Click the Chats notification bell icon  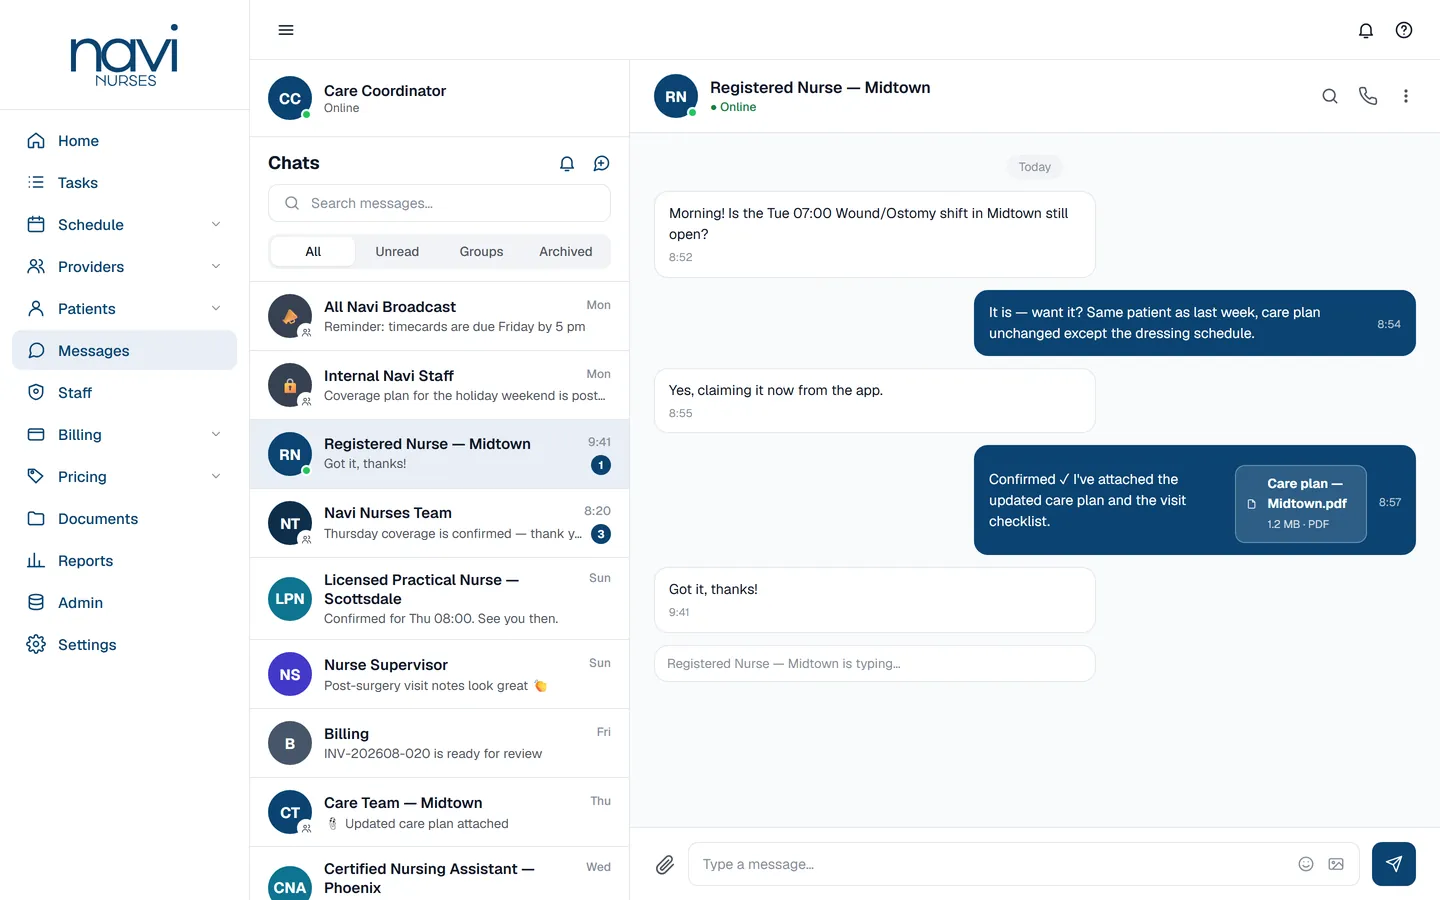click(567, 163)
